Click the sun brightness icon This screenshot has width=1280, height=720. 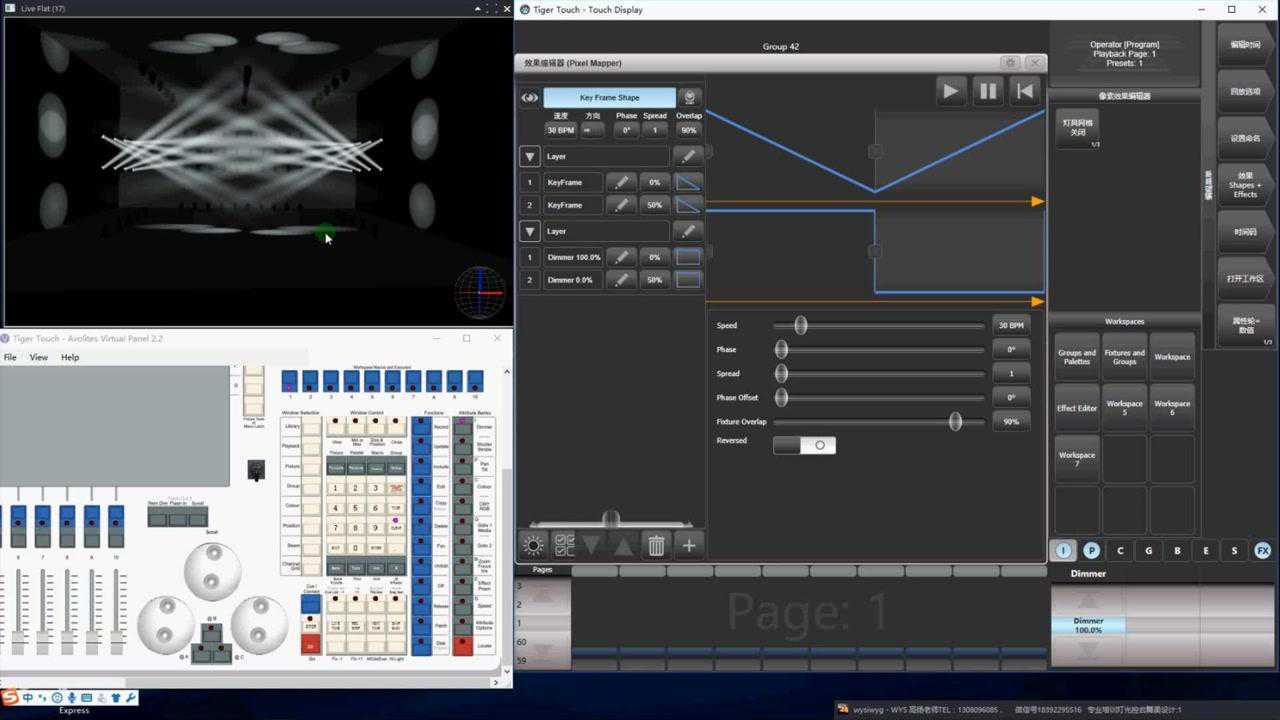point(533,545)
